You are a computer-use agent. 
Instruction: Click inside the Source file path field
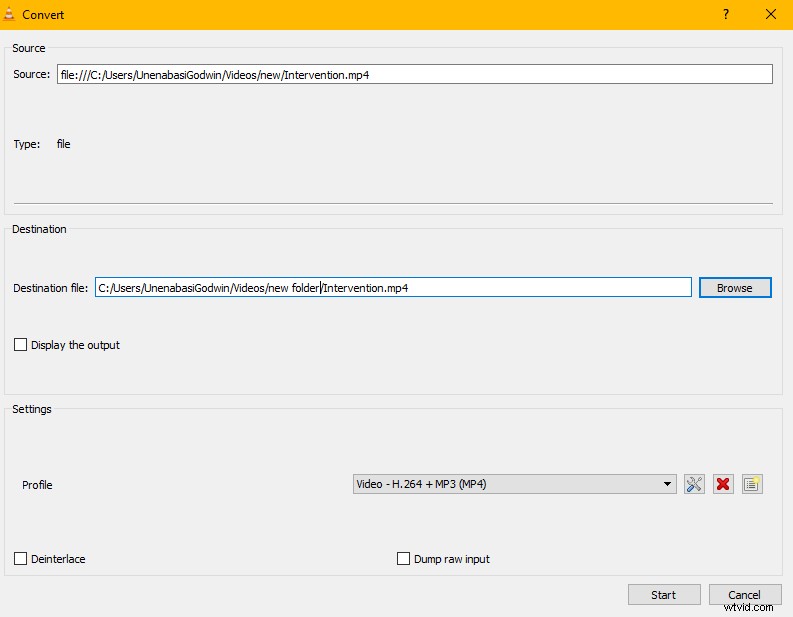click(x=414, y=74)
